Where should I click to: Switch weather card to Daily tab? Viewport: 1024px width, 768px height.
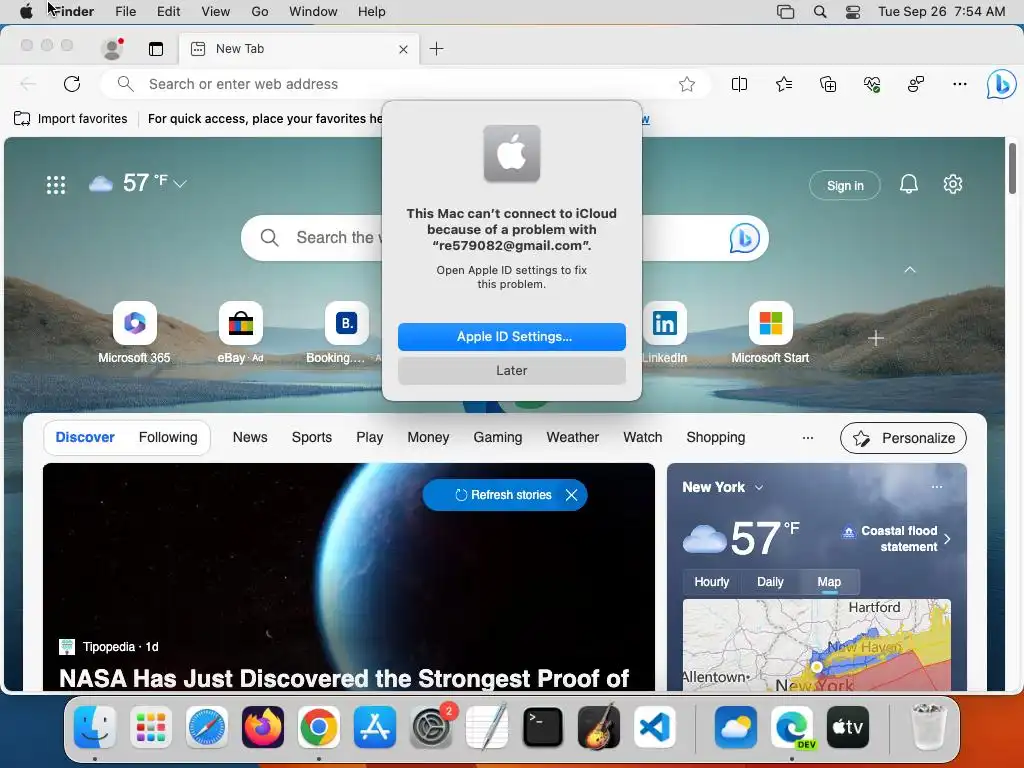770,582
